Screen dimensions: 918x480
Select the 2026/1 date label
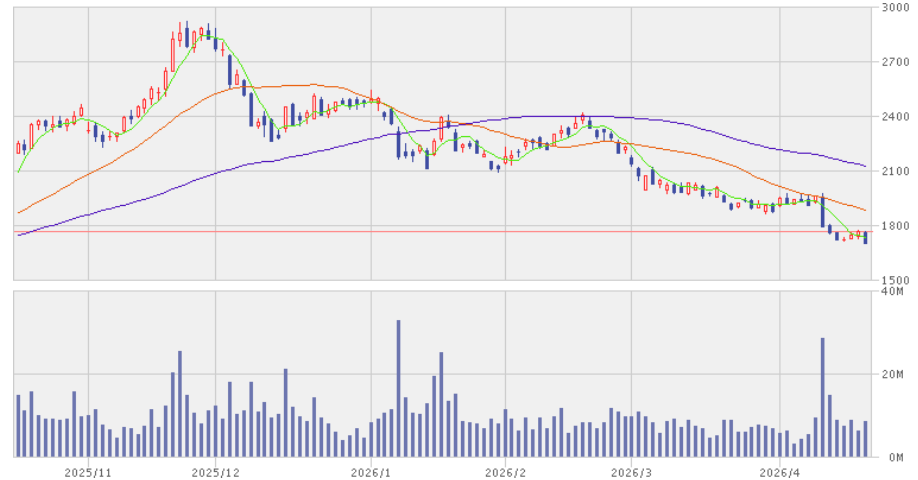click(x=370, y=470)
